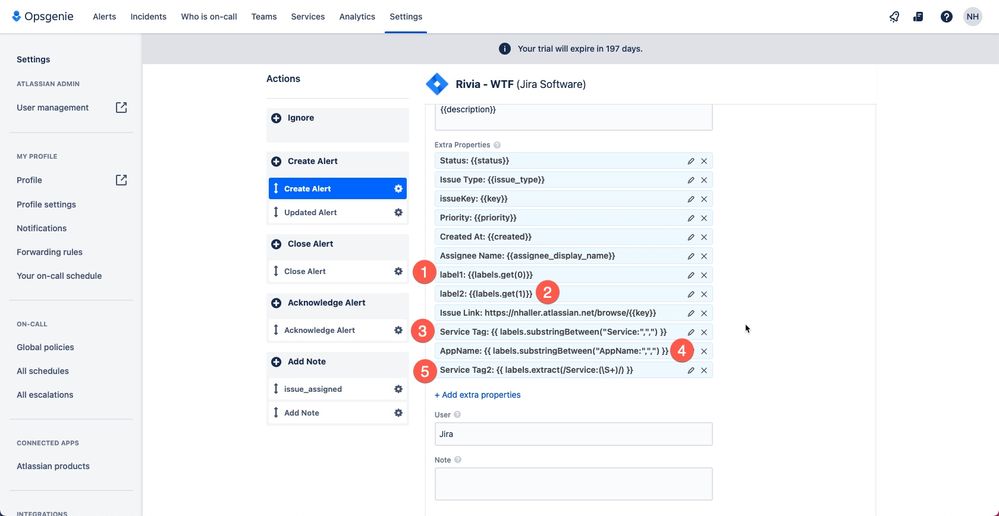Open external link icon for User management
The width and height of the screenshot is (999, 516).
121,108
